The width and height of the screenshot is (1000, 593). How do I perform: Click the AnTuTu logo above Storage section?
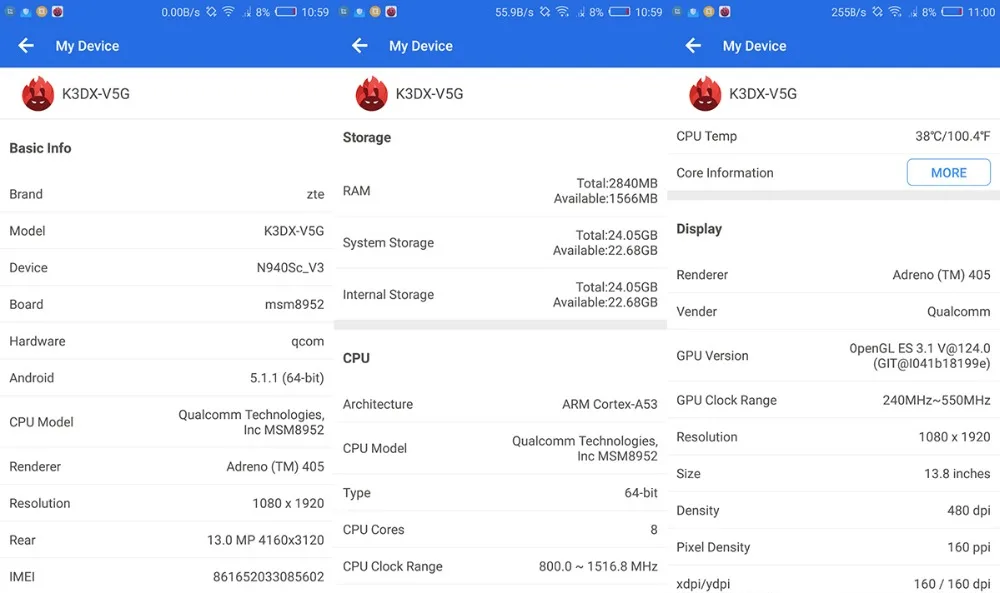(371, 94)
